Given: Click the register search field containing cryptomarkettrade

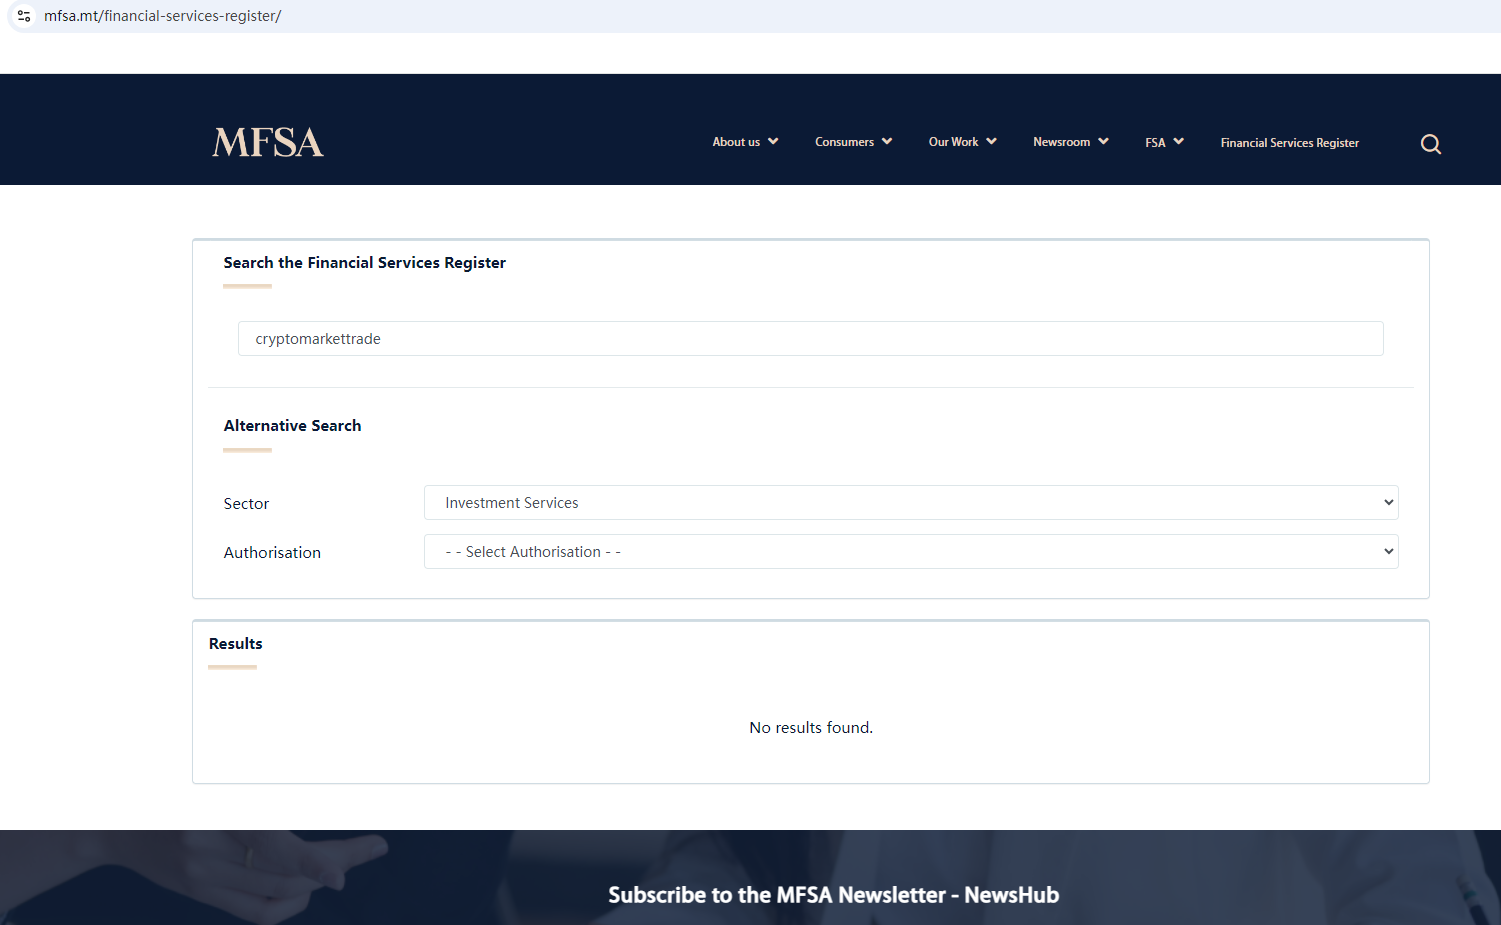Looking at the screenshot, I should tap(811, 339).
